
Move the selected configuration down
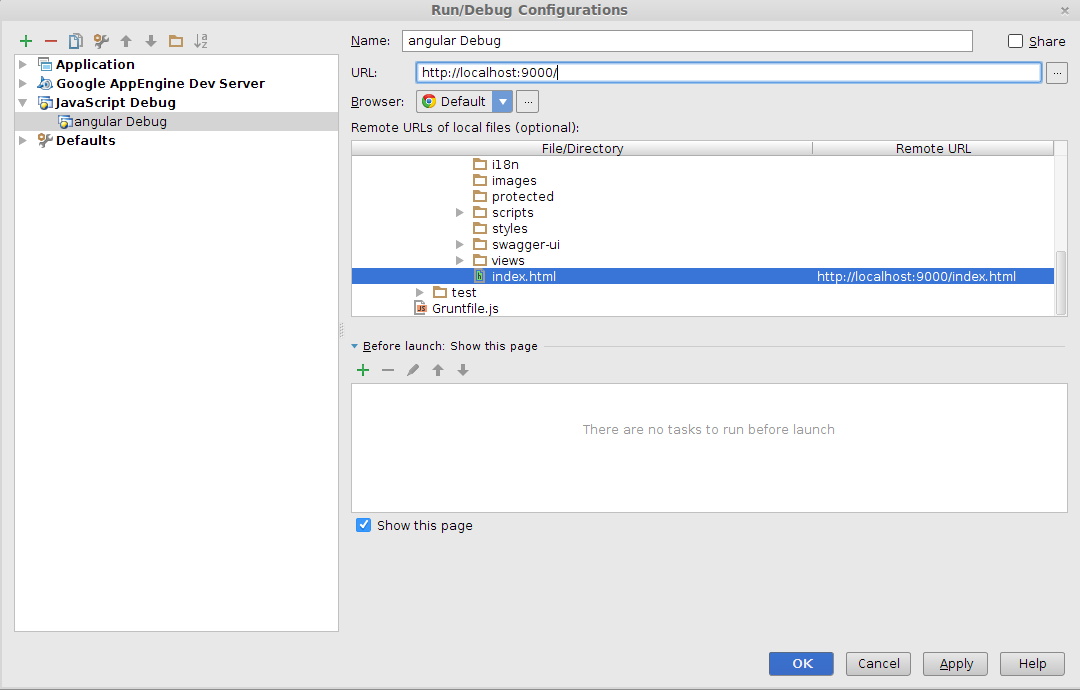click(x=150, y=41)
